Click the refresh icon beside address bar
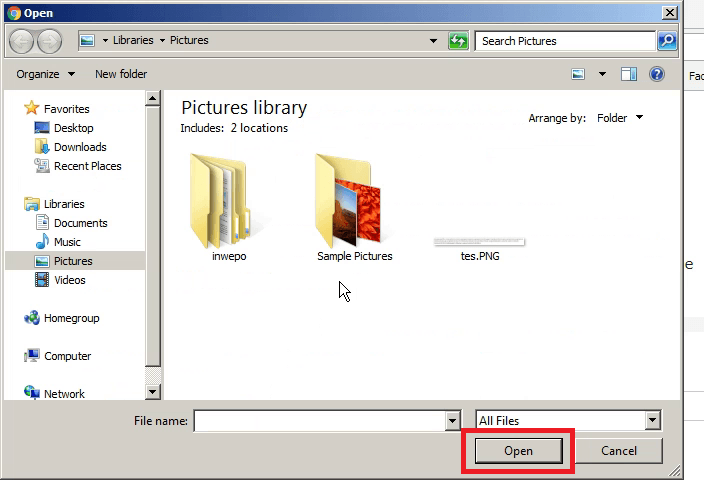 tap(458, 41)
